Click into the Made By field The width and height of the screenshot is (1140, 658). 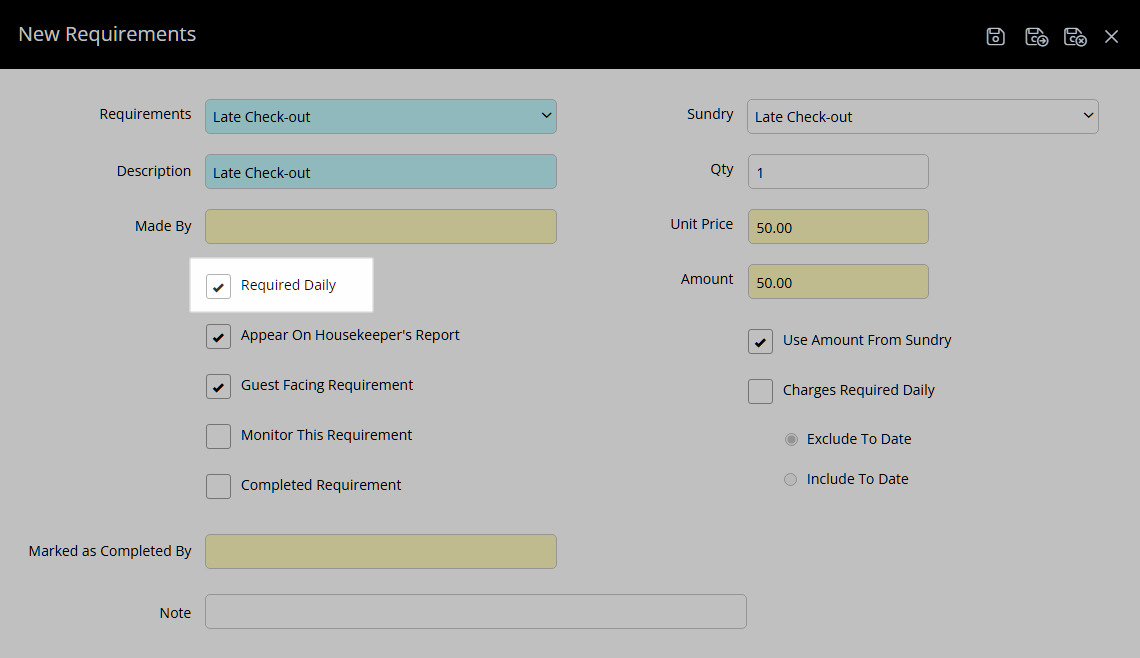tap(381, 226)
